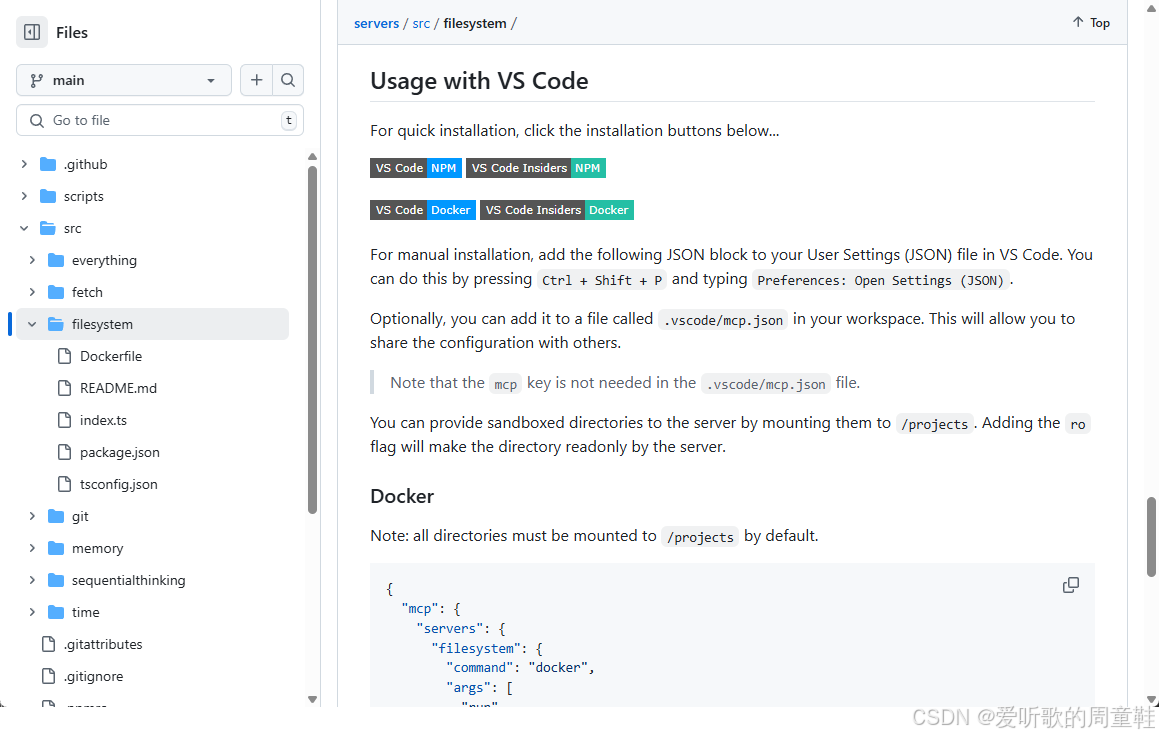Open the tsconfig.json file

click(118, 484)
